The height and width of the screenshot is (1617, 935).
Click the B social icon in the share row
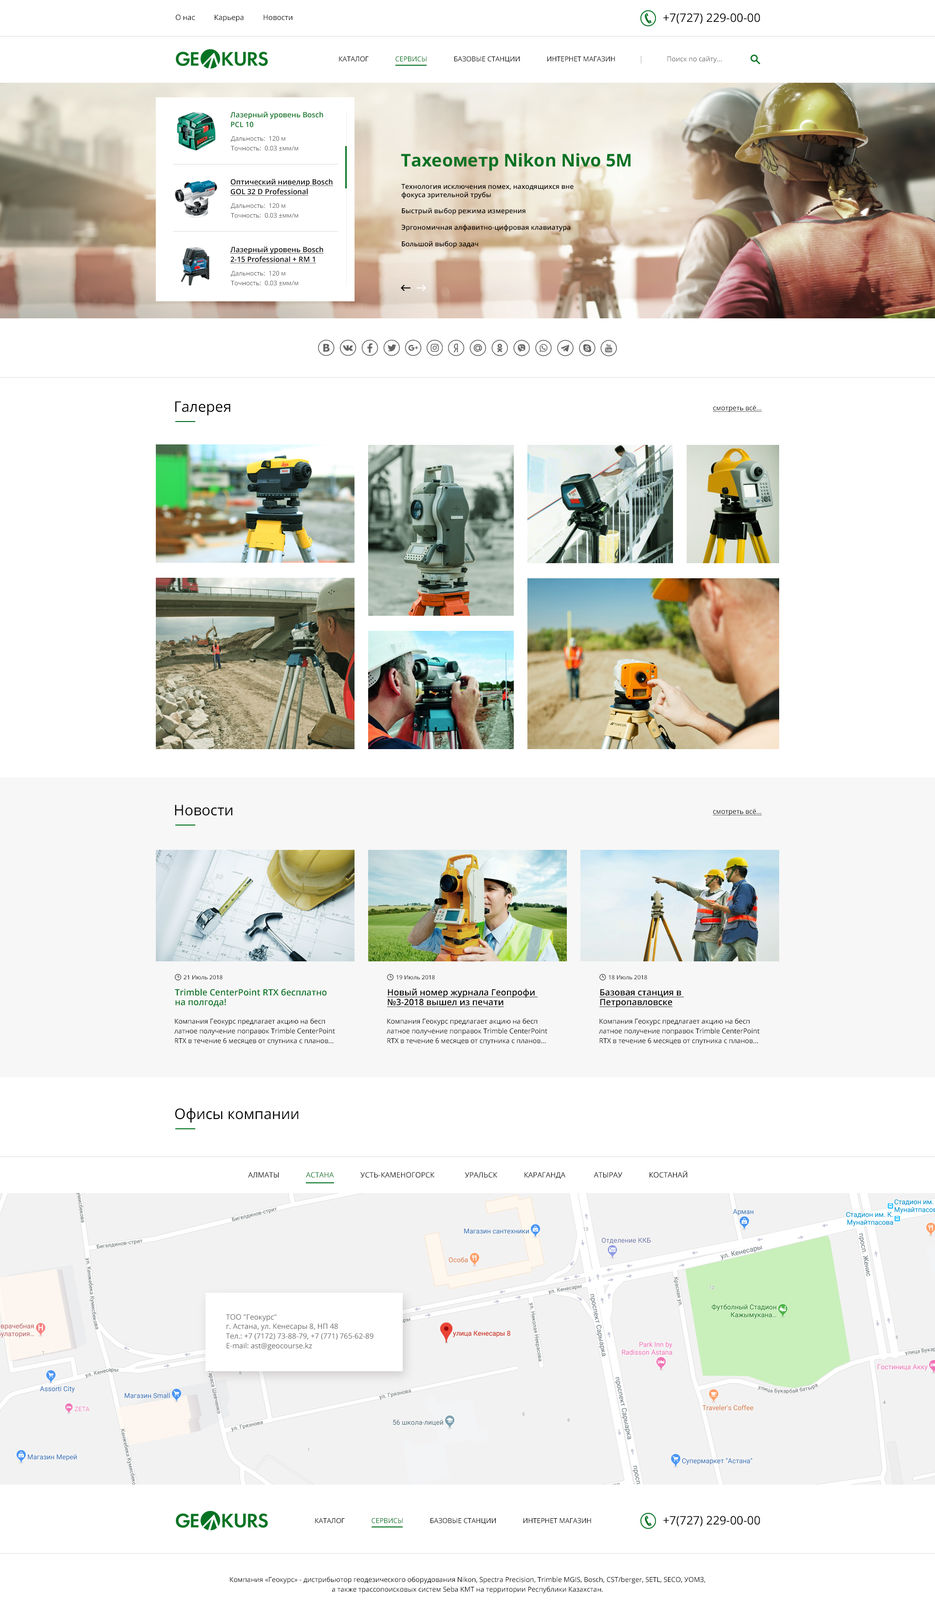coord(326,348)
